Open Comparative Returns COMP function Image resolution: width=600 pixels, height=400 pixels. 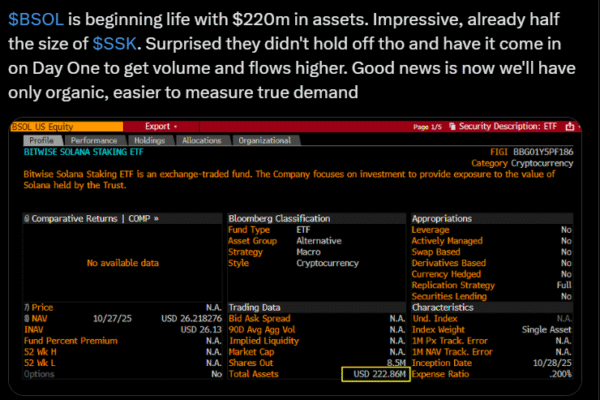[x=94, y=217]
